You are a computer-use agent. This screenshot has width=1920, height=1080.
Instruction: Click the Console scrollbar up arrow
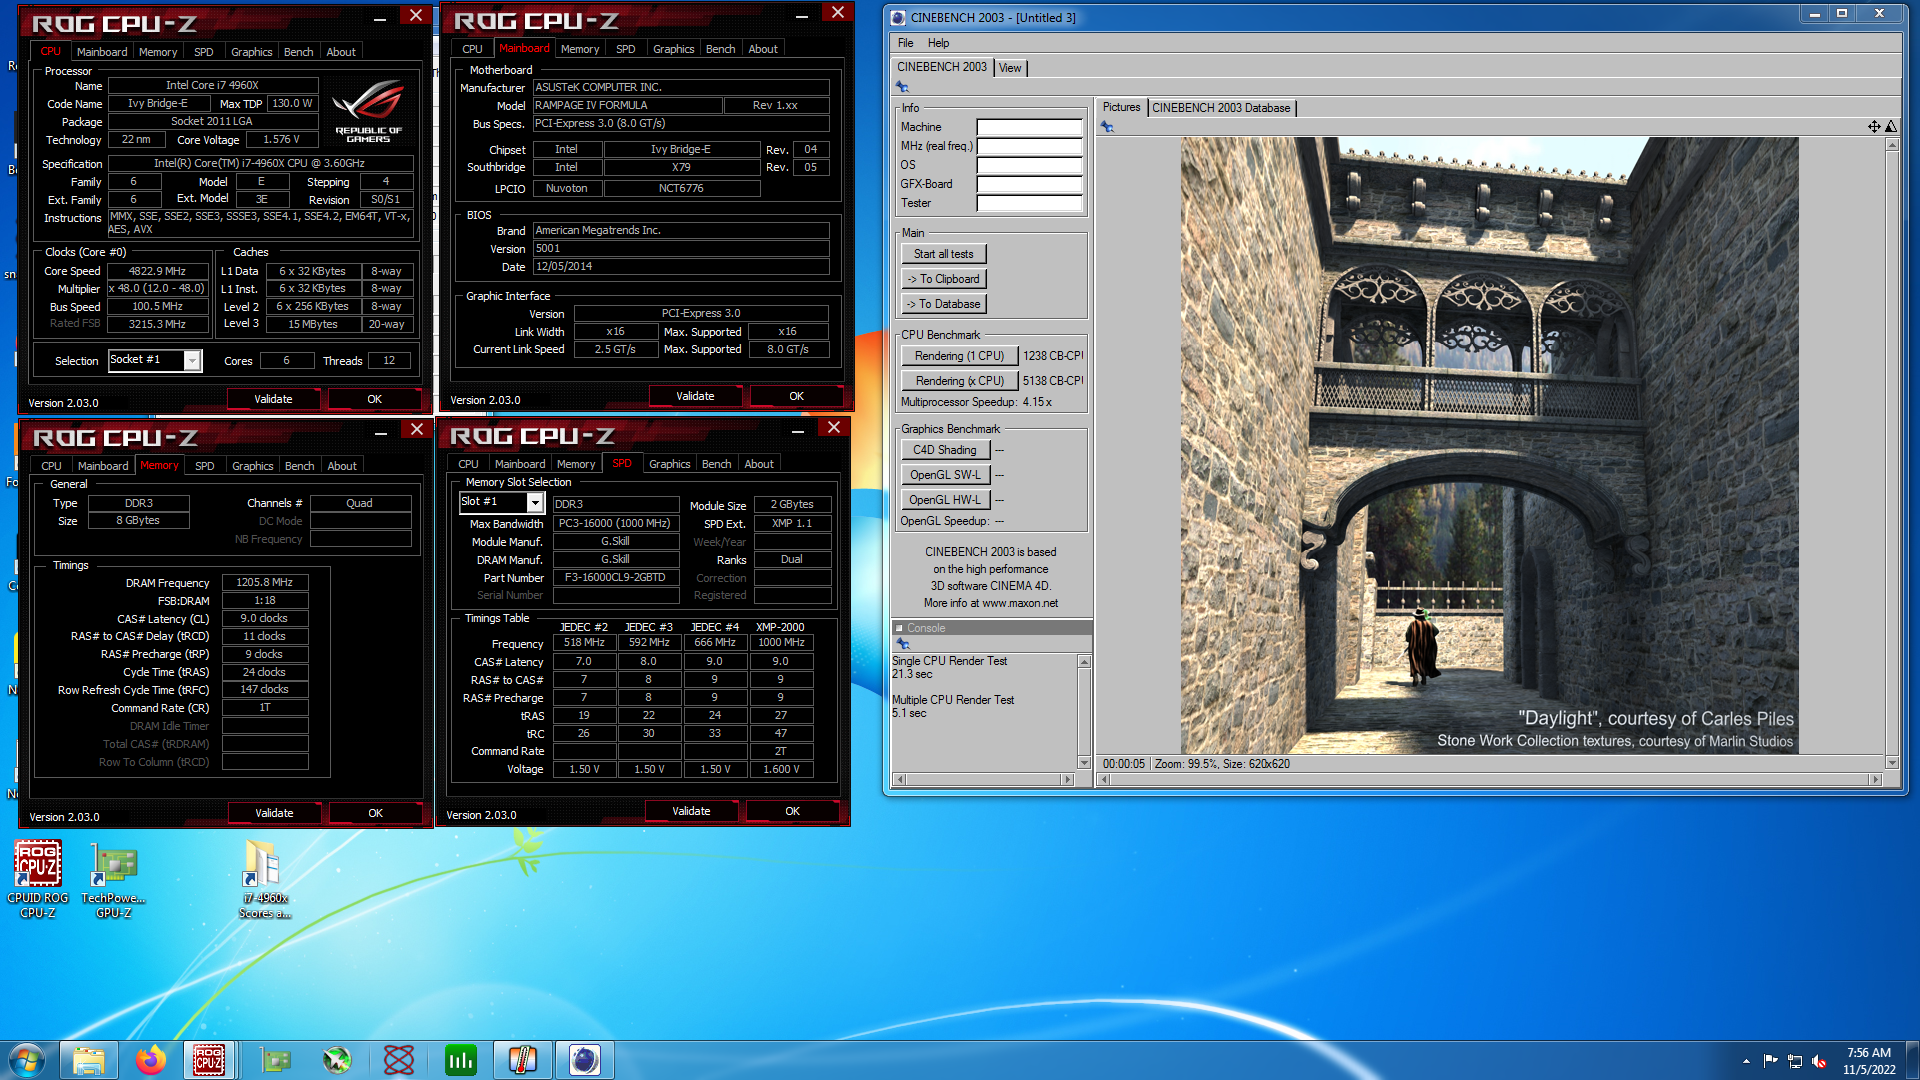pyautogui.click(x=1084, y=662)
